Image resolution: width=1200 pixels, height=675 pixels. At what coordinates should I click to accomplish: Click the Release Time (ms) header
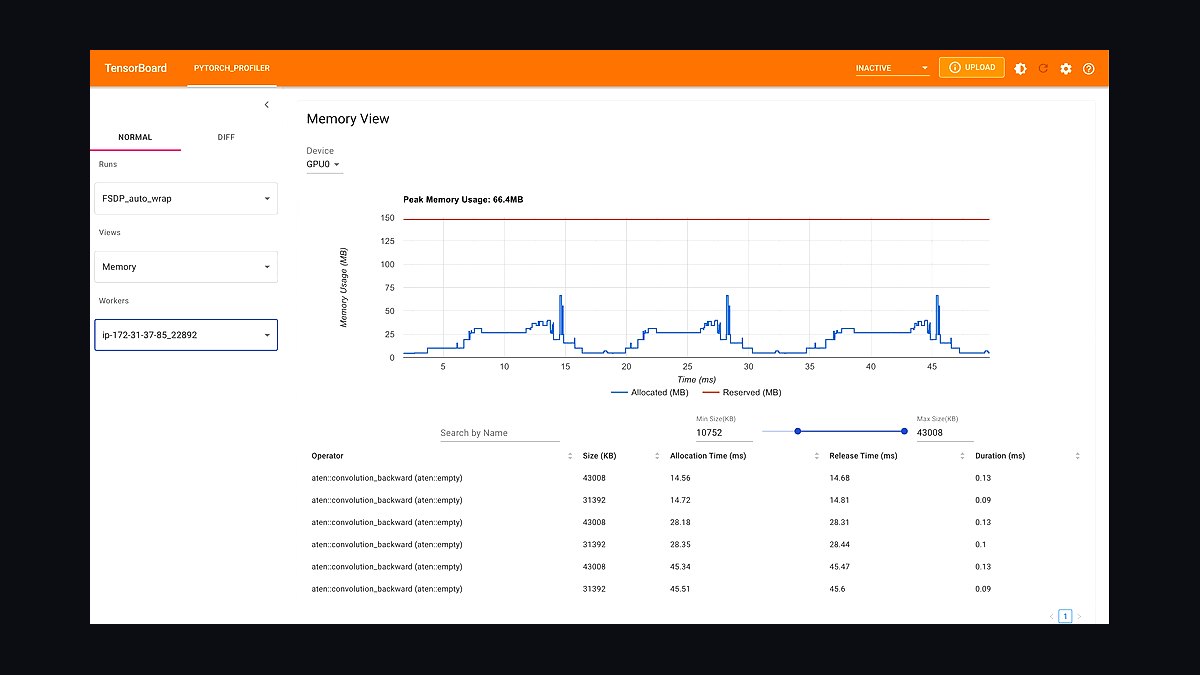[863, 456]
